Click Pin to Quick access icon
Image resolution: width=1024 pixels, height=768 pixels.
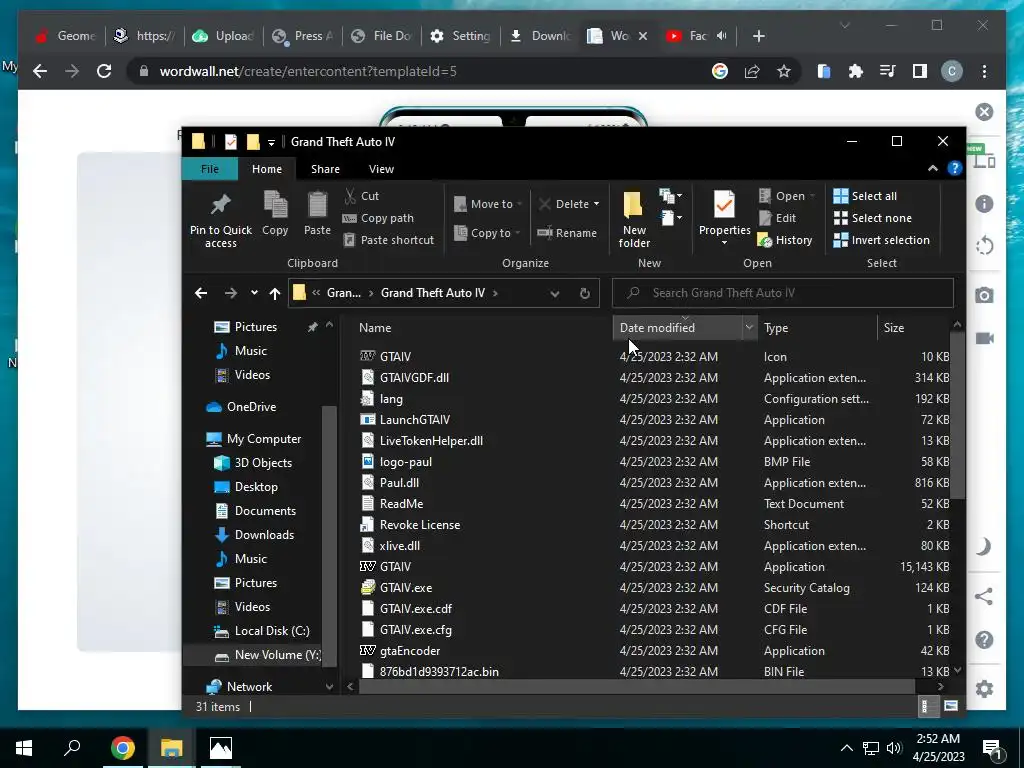pyautogui.click(x=221, y=219)
